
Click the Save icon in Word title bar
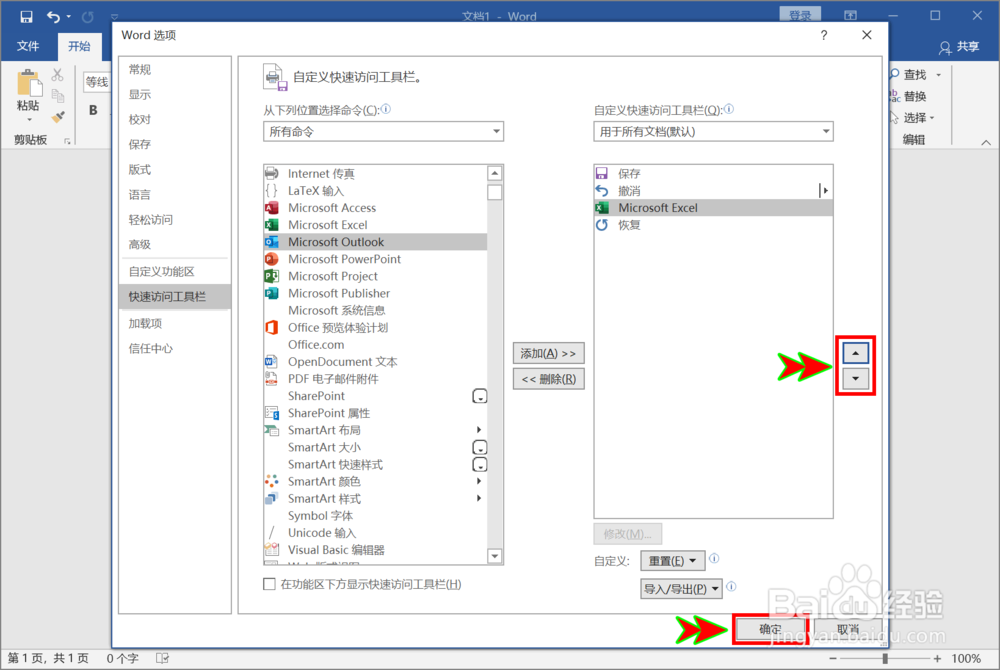click(26, 17)
